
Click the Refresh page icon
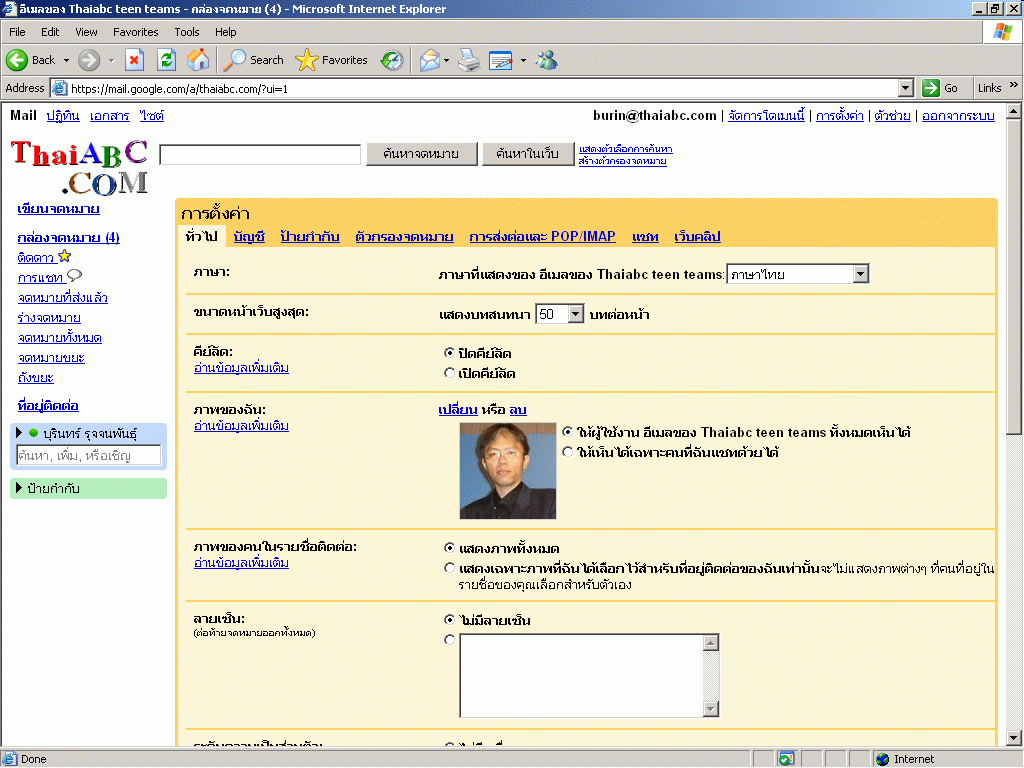[x=166, y=60]
